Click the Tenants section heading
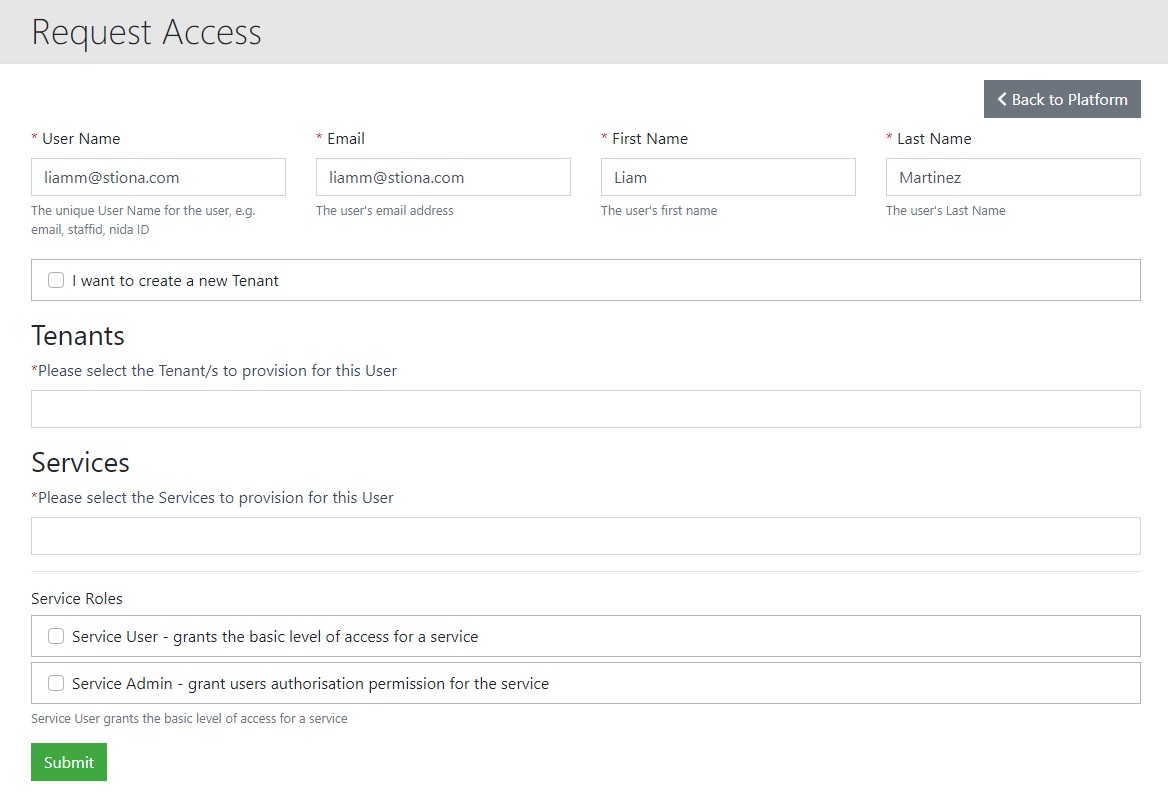Viewport: 1168px width, 796px height. pos(77,336)
